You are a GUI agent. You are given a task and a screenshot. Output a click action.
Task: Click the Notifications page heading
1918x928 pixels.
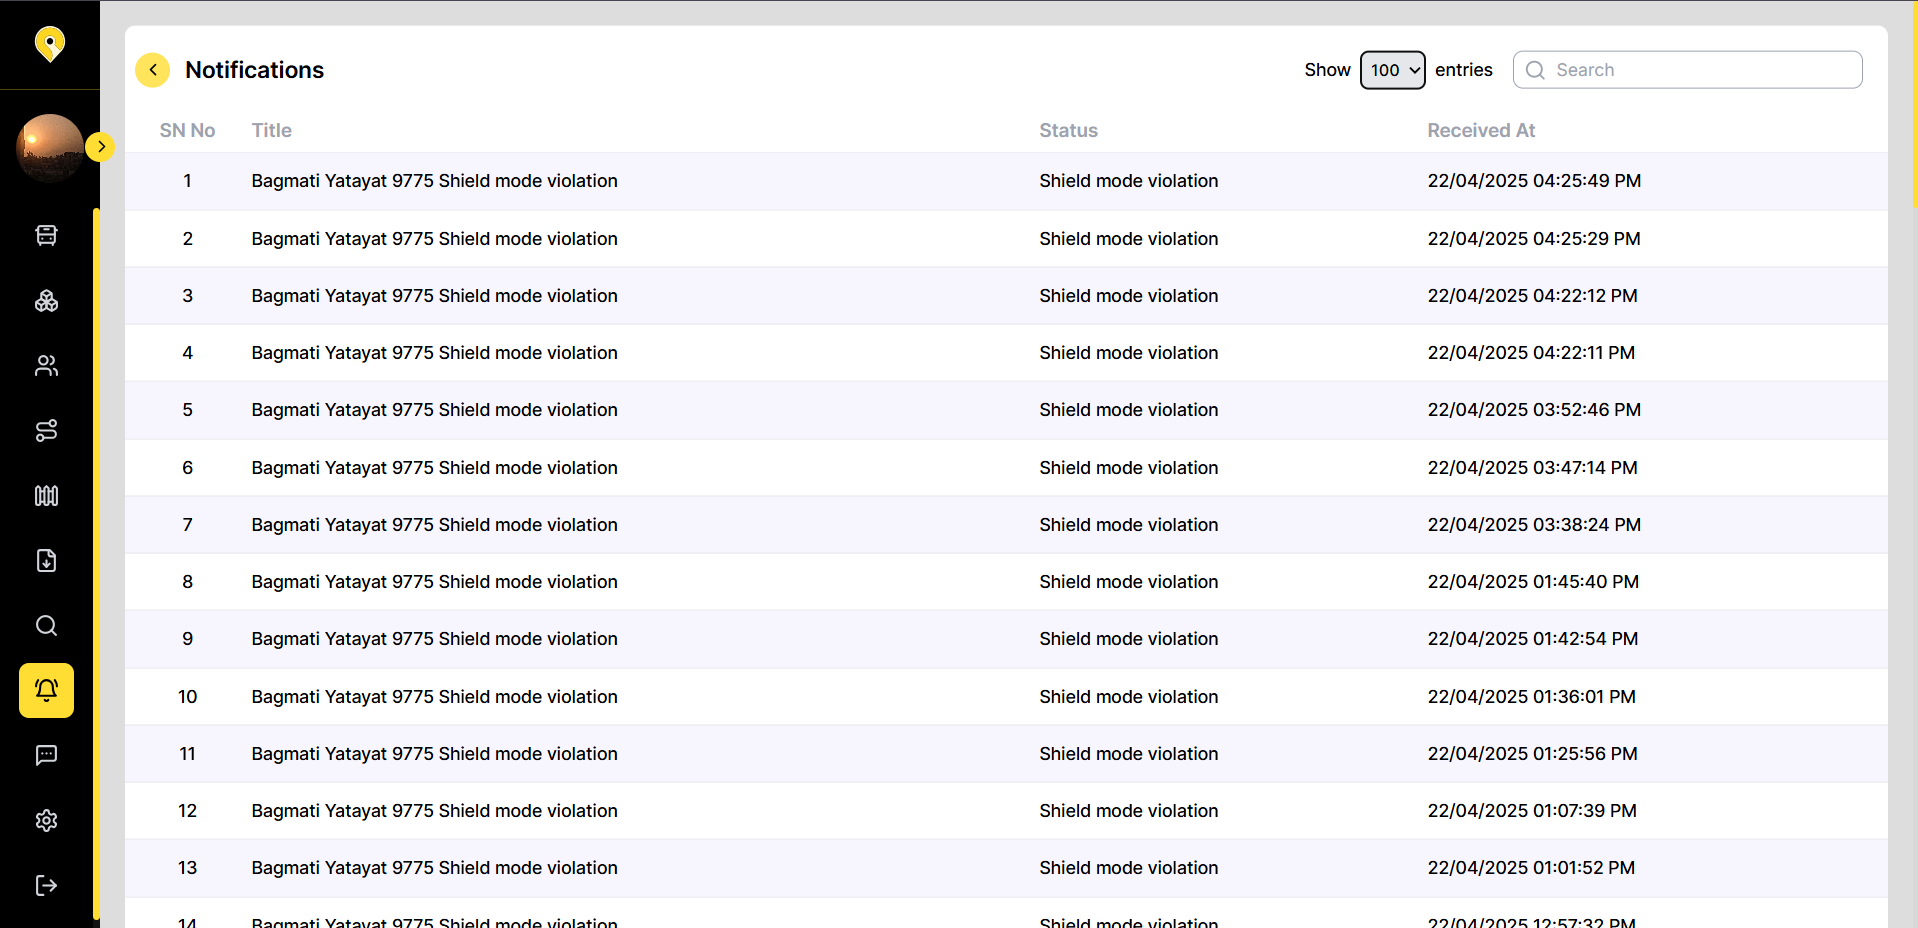click(254, 70)
